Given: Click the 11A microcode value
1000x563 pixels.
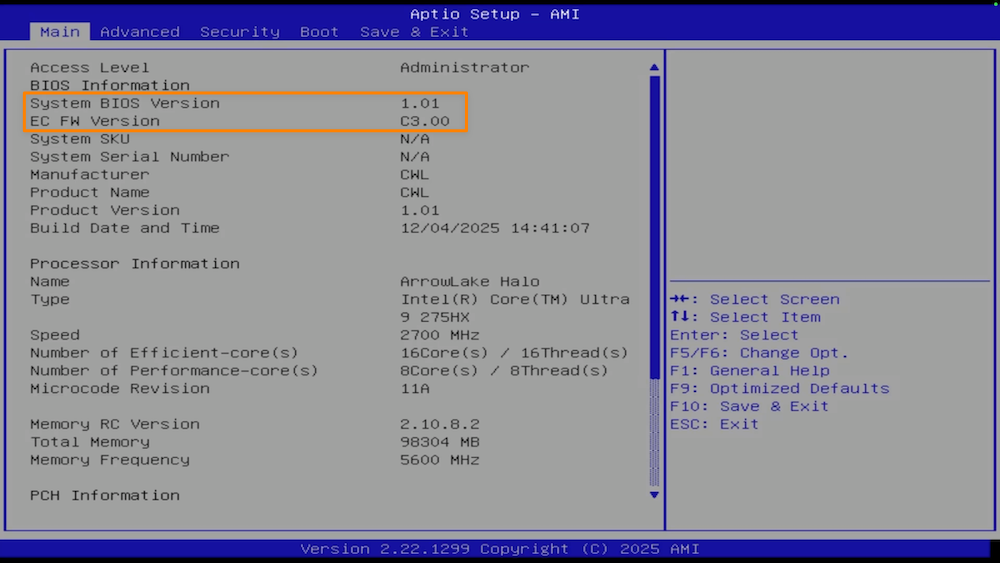Looking at the screenshot, I should click(415, 389).
